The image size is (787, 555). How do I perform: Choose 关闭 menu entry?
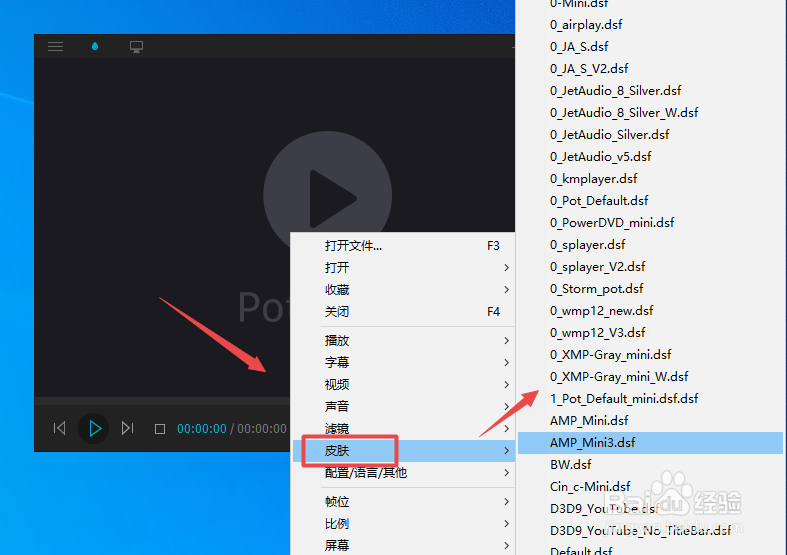(403, 312)
